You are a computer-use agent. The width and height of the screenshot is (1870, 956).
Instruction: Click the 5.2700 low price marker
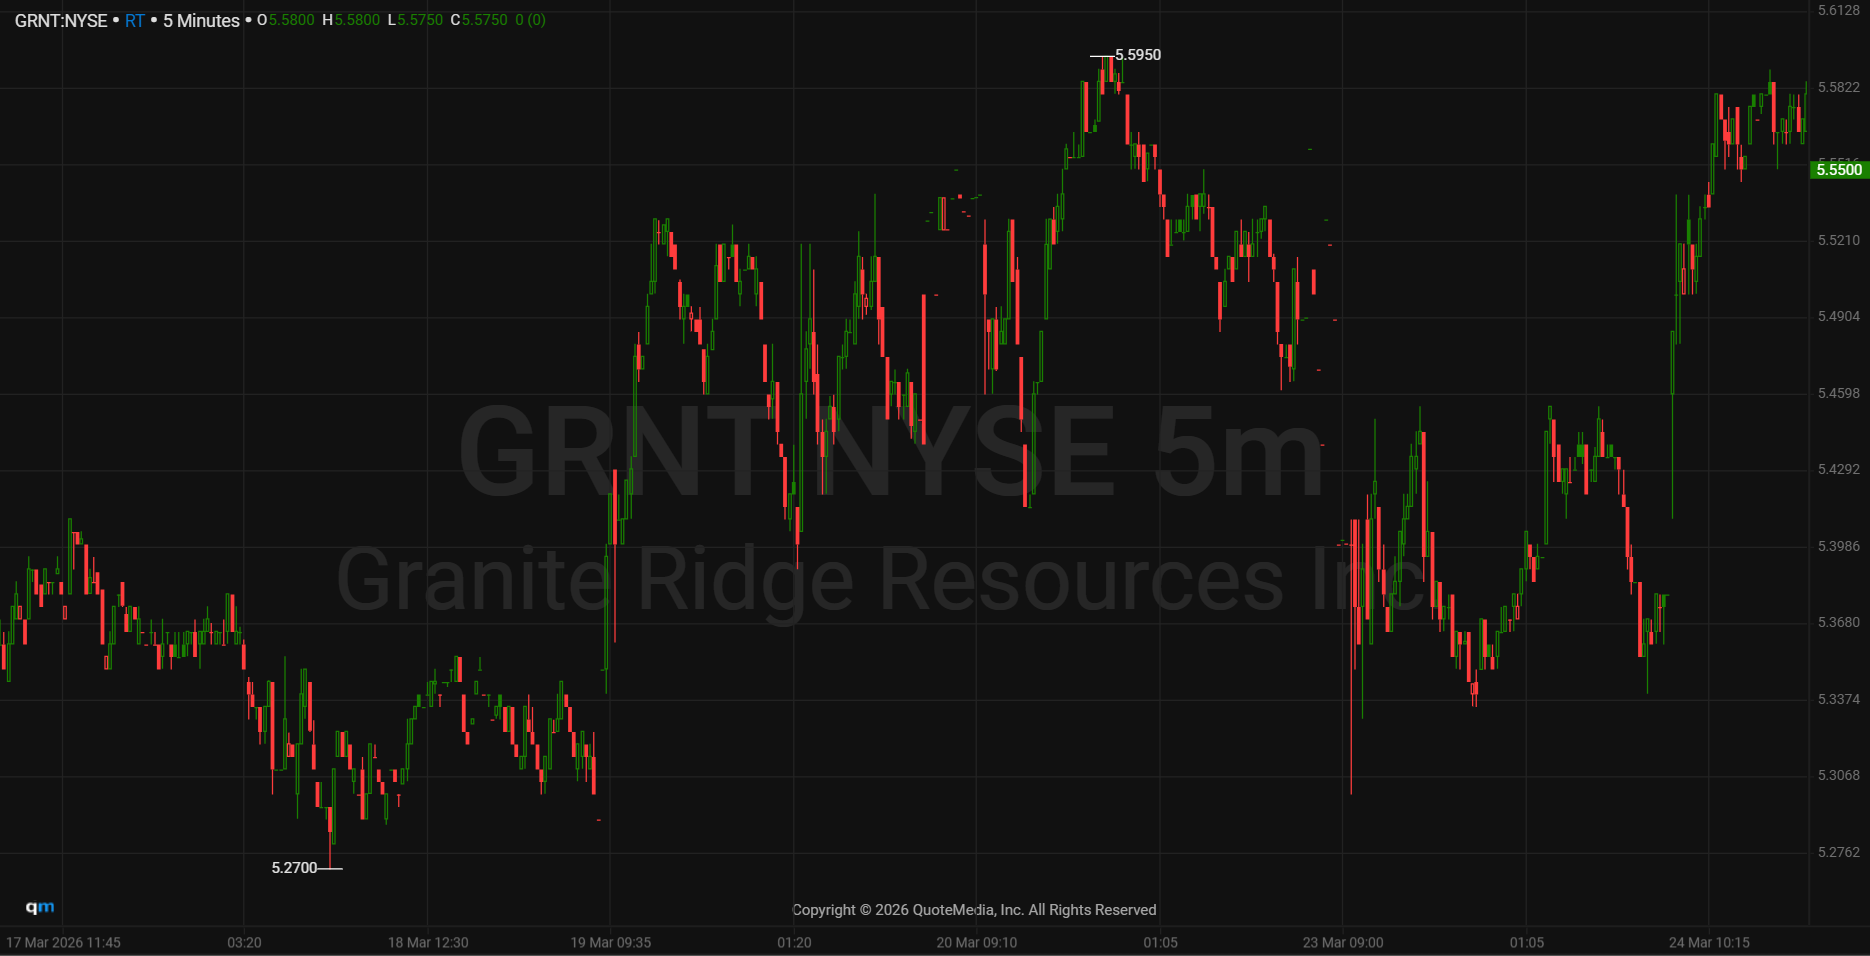[x=294, y=868]
